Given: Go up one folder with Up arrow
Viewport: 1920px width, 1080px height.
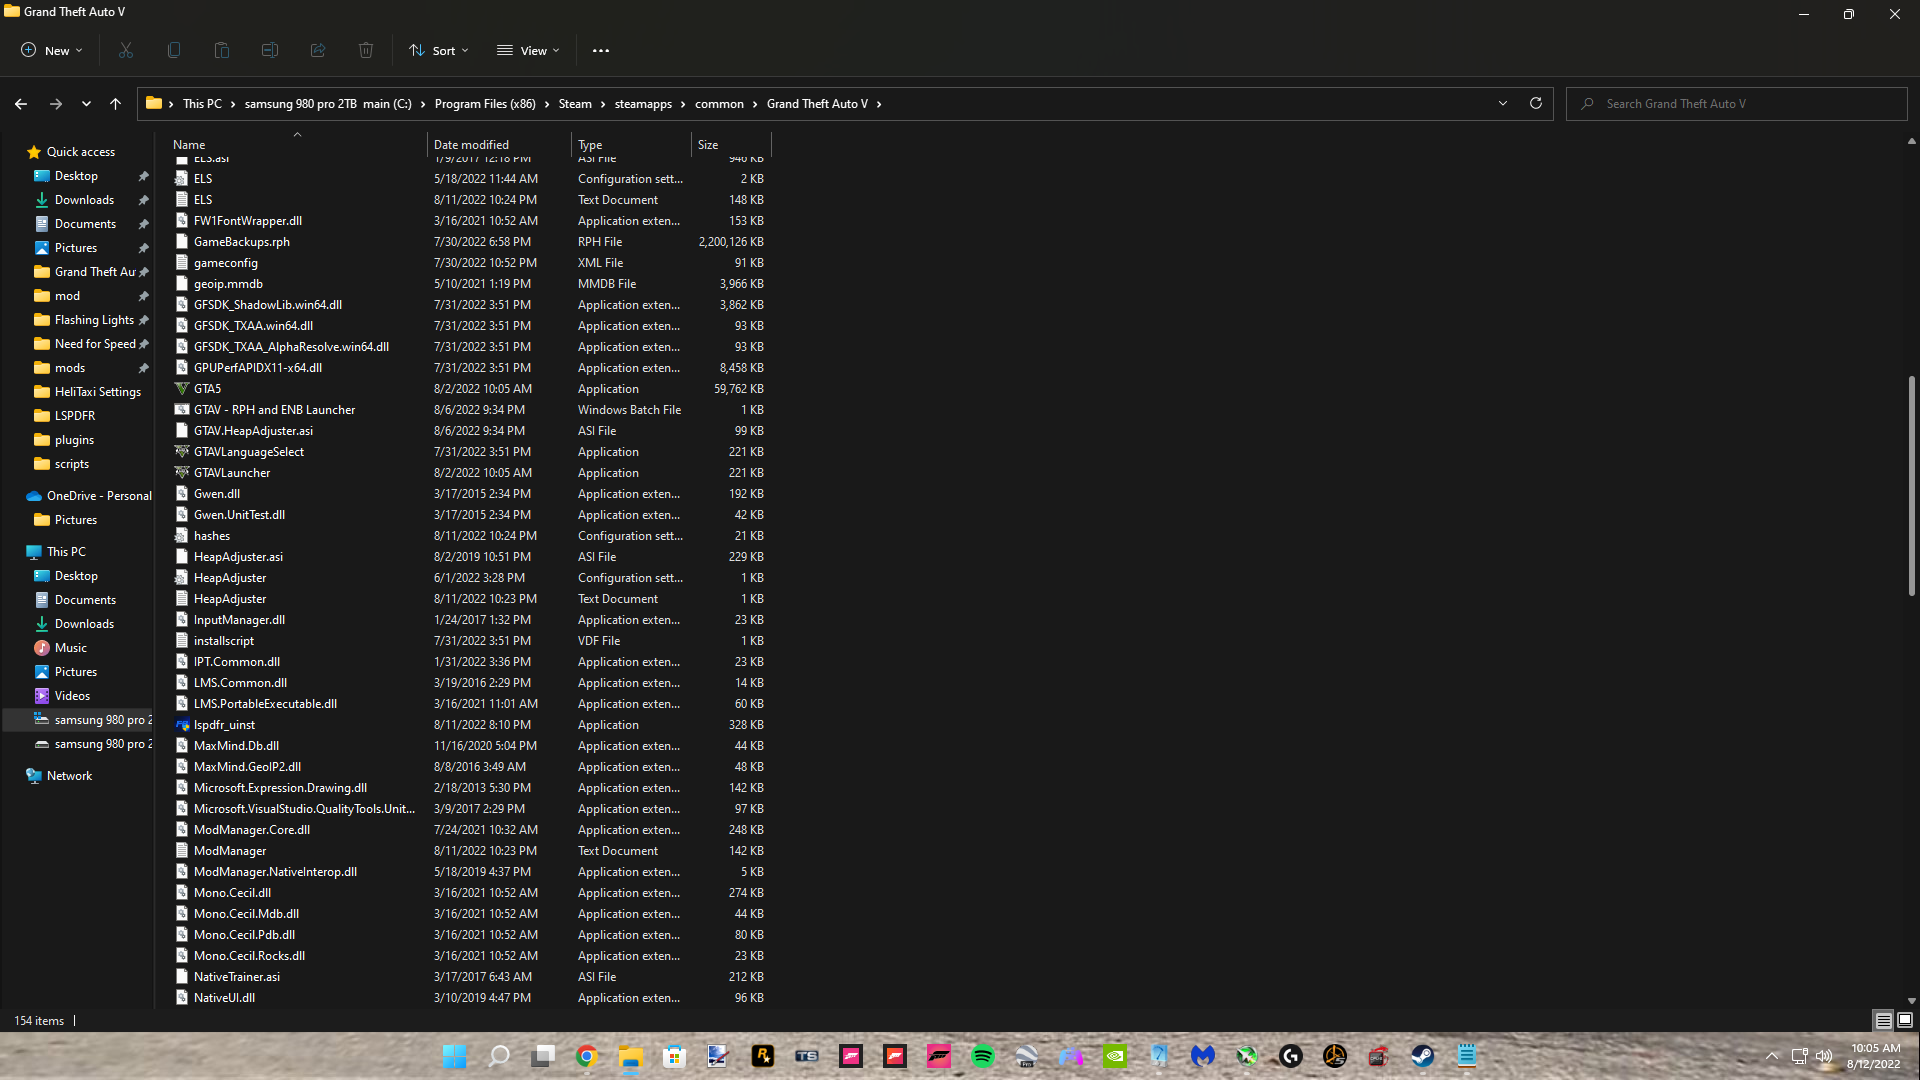Looking at the screenshot, I should click(x=115, y=103).
